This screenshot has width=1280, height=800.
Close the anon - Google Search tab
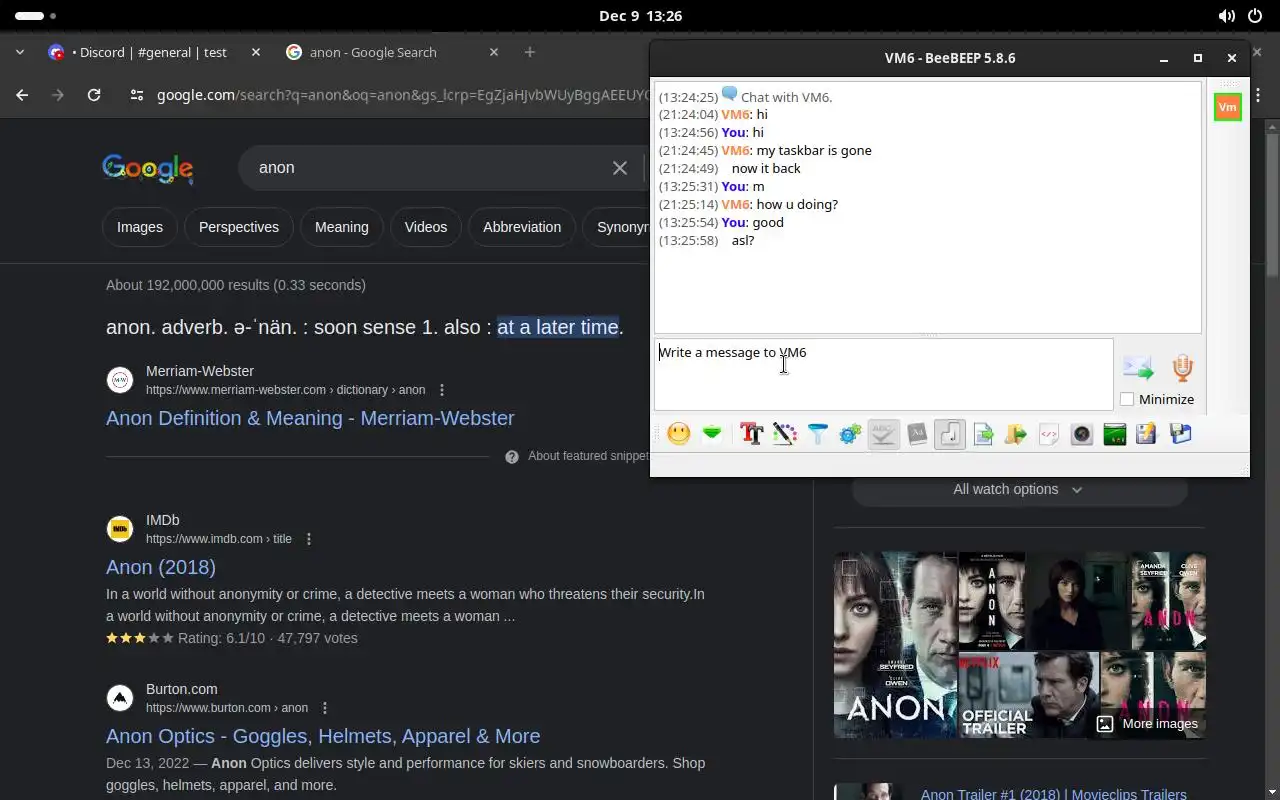493,52
